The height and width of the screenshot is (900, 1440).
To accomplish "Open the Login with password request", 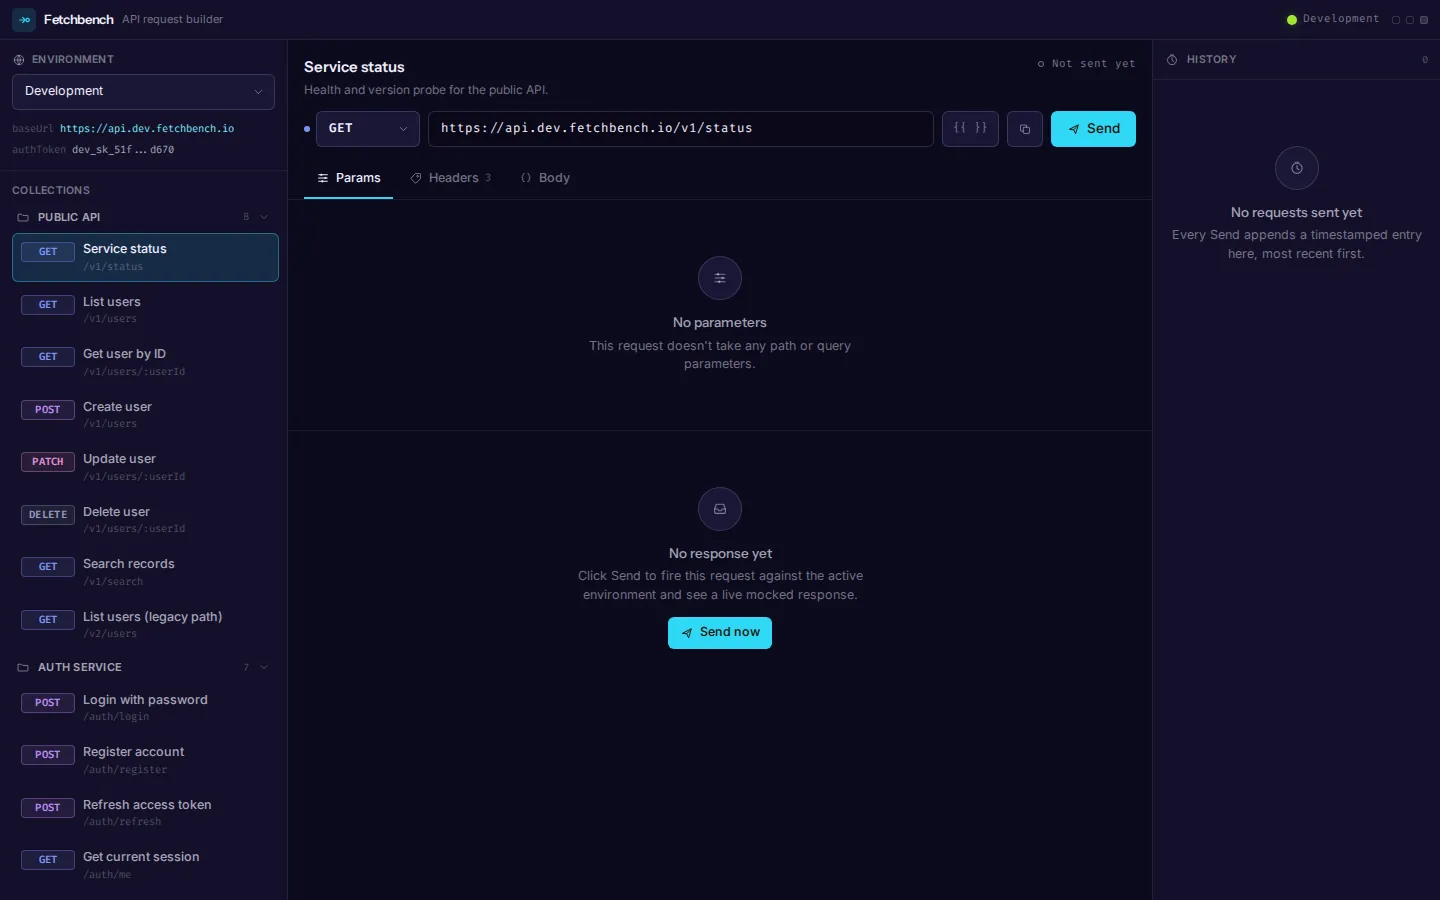I will [x=145, y=708].
